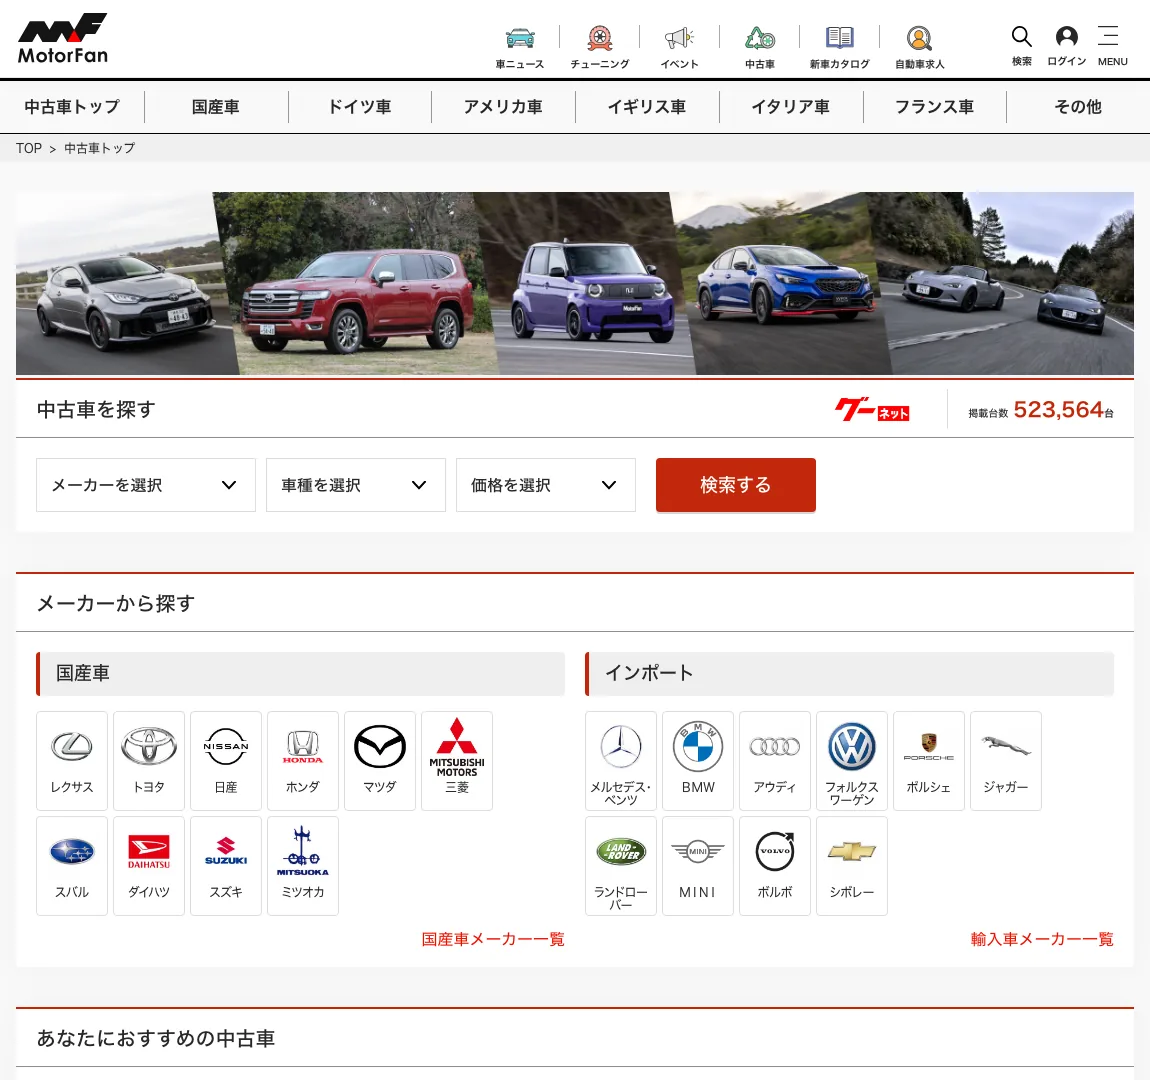
Task: Go to イタリア車 navigation tab
Action: 791,107
